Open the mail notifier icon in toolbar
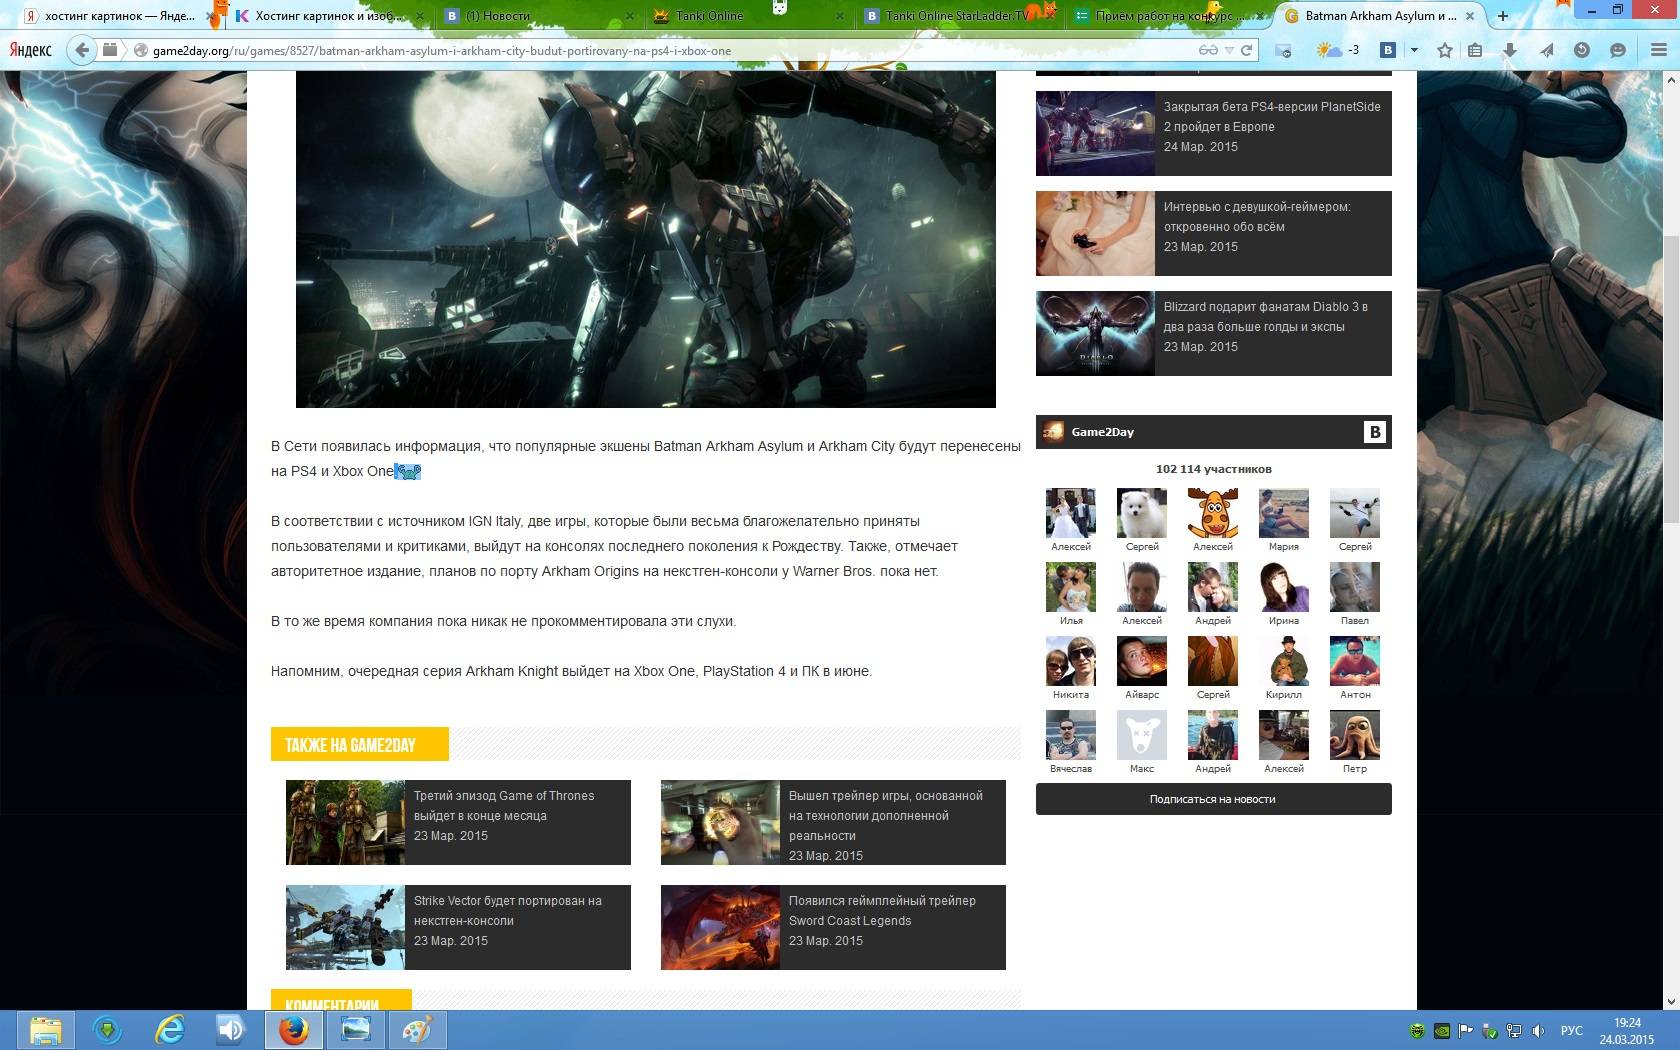 coord(1283,50)
